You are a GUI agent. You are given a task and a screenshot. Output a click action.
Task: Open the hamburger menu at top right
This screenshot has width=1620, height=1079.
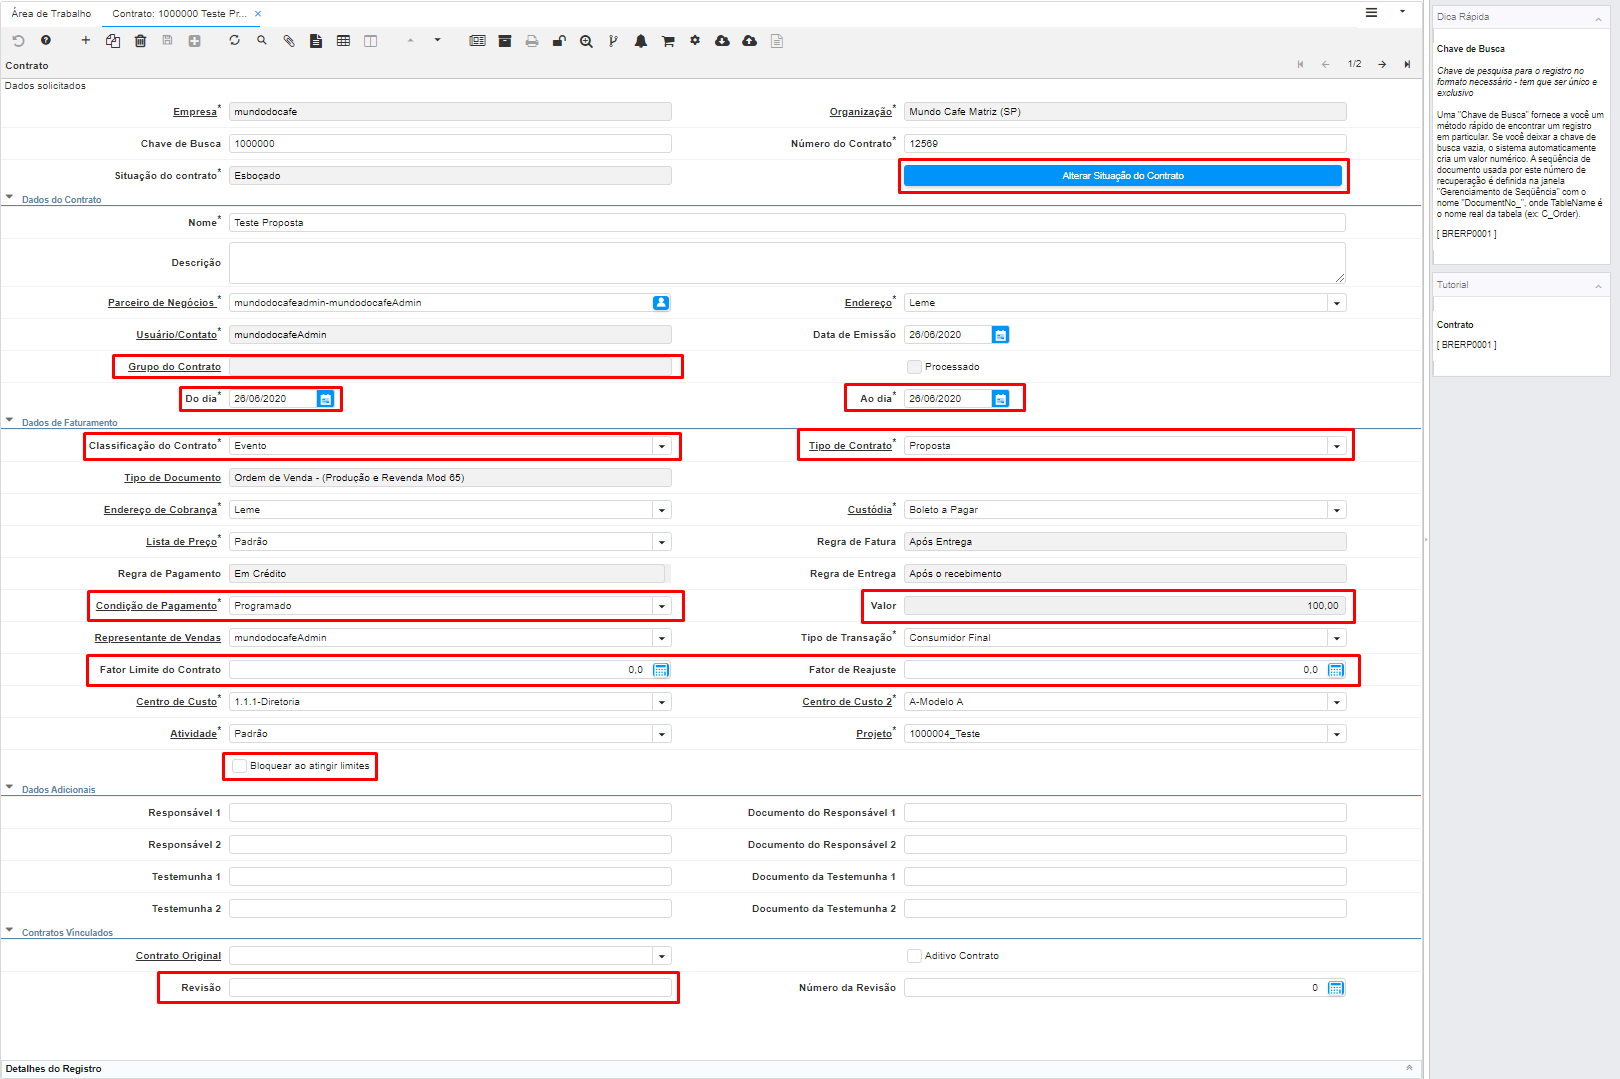[1371, 13]
